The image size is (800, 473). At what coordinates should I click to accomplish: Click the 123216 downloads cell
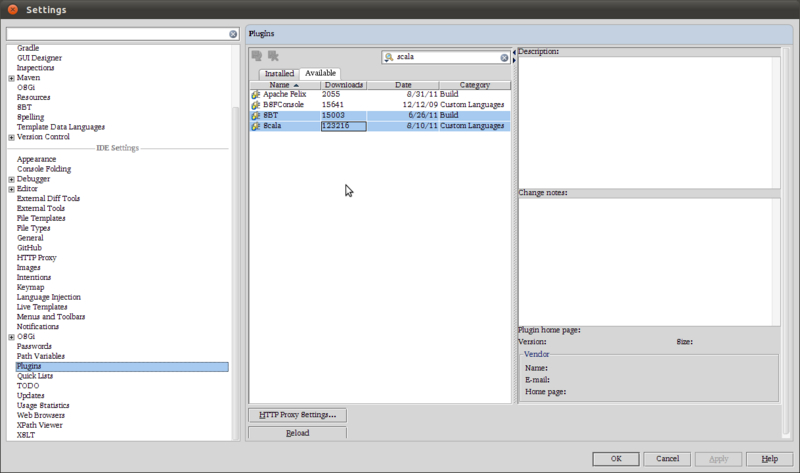pos(343,126)
